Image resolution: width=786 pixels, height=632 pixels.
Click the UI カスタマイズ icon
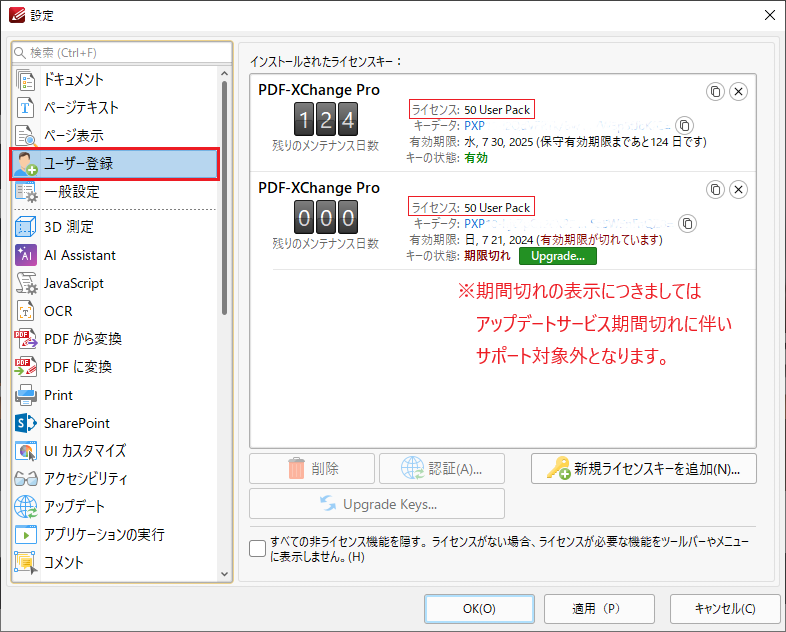point(26,451)
